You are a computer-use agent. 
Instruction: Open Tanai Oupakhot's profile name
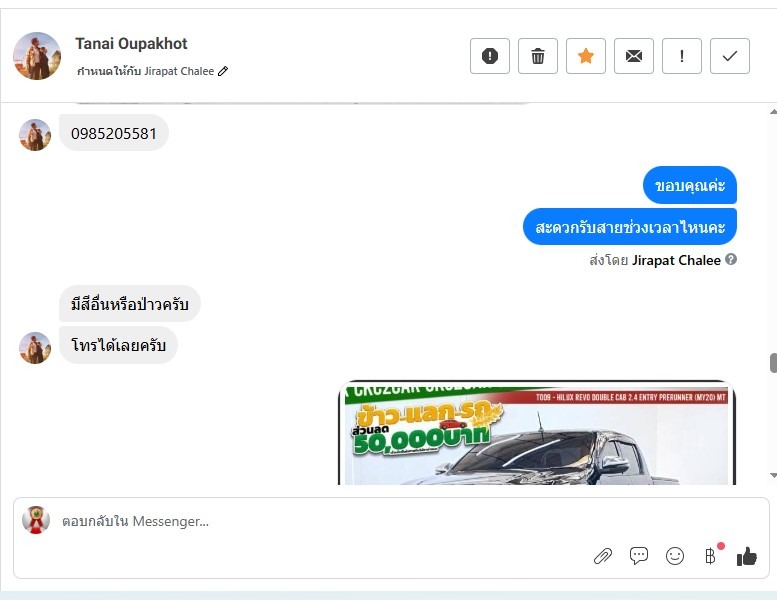pos(131,44)
